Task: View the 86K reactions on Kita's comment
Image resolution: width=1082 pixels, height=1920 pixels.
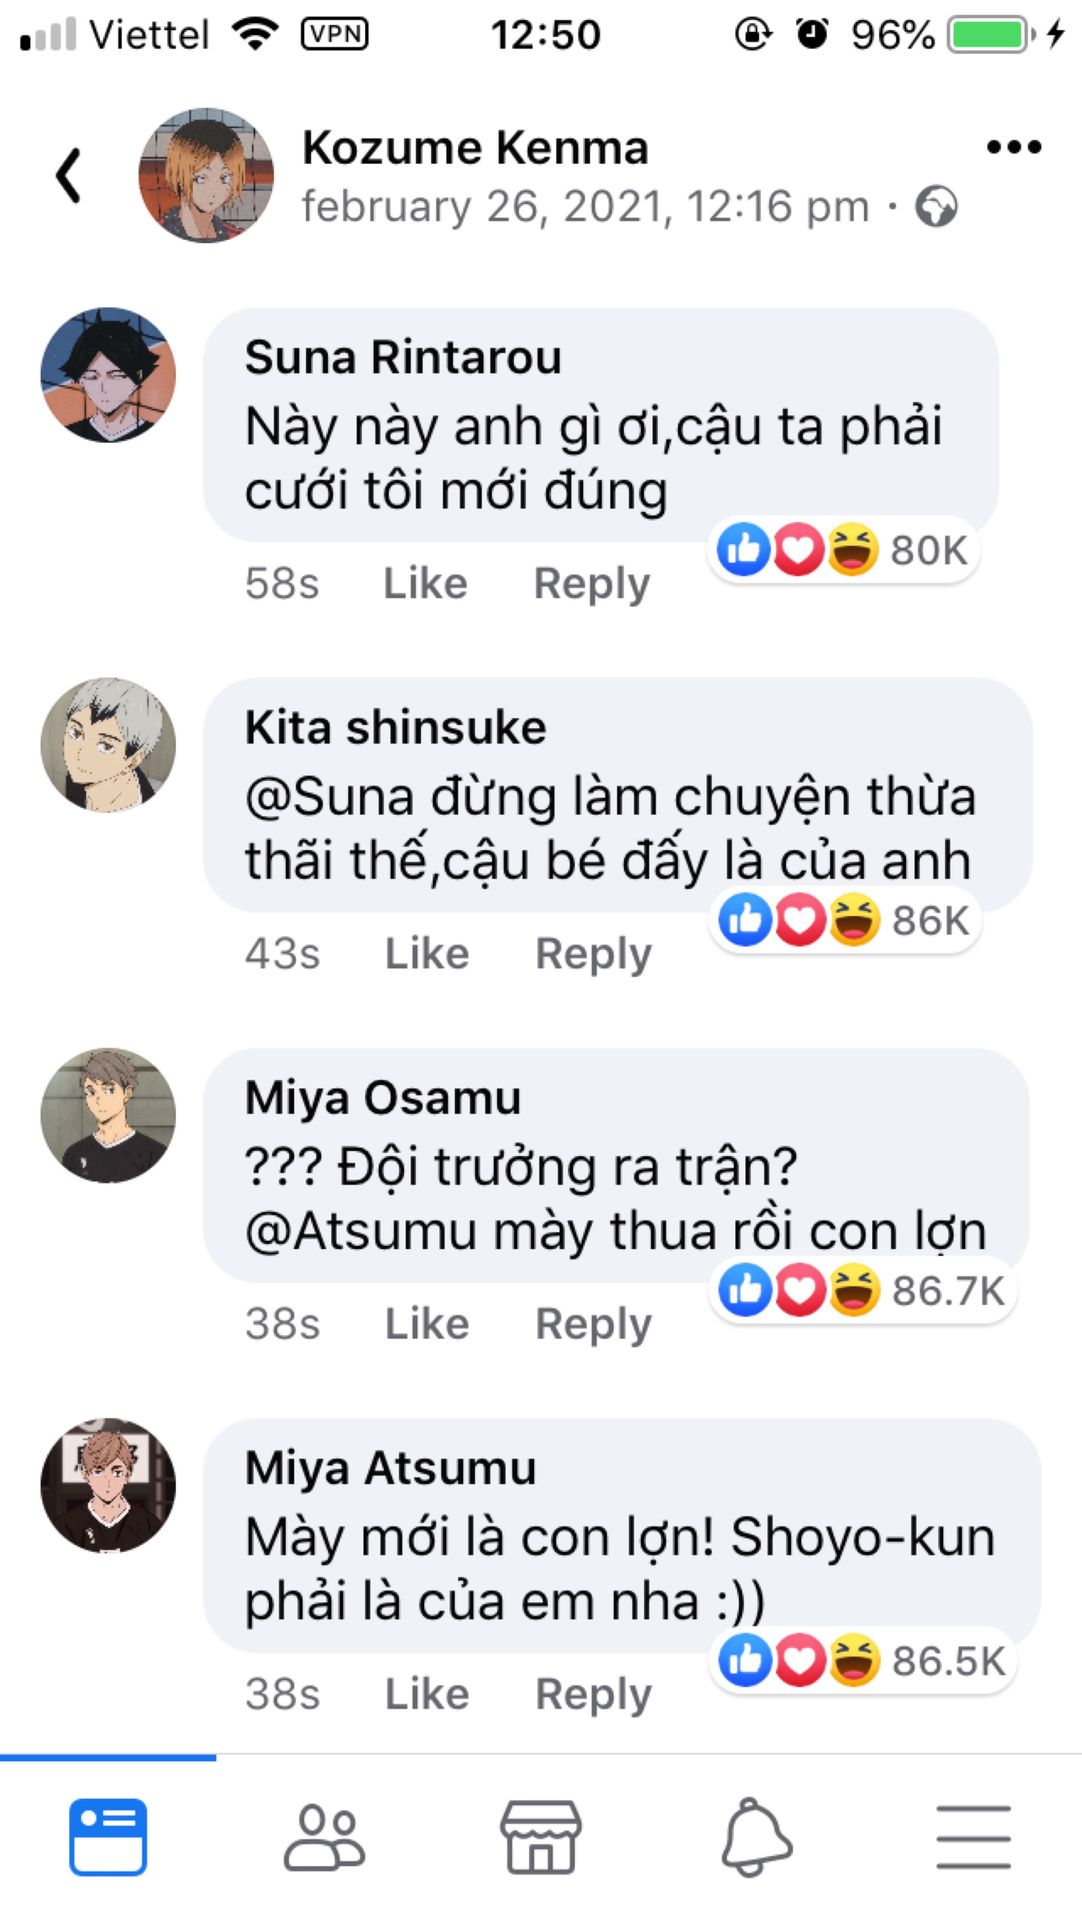Action: coord(845,920)
